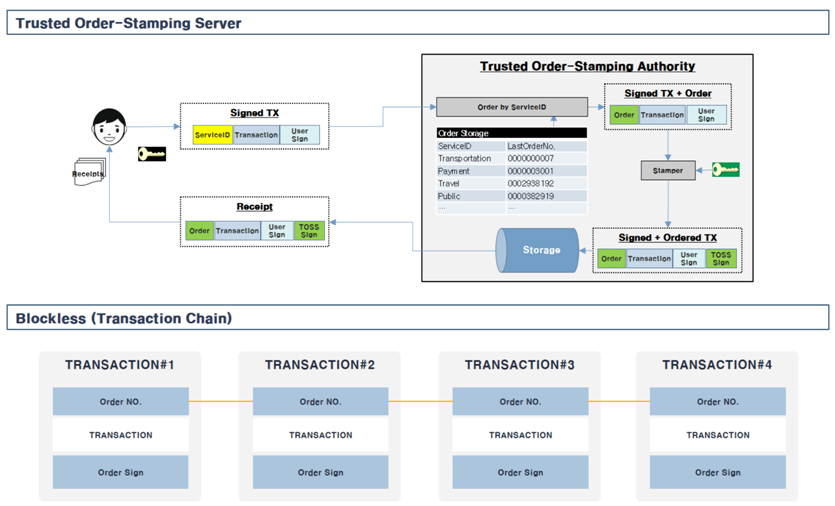
Task: Click the Order by ServiceID box
Action: click(x=511, y=107)
